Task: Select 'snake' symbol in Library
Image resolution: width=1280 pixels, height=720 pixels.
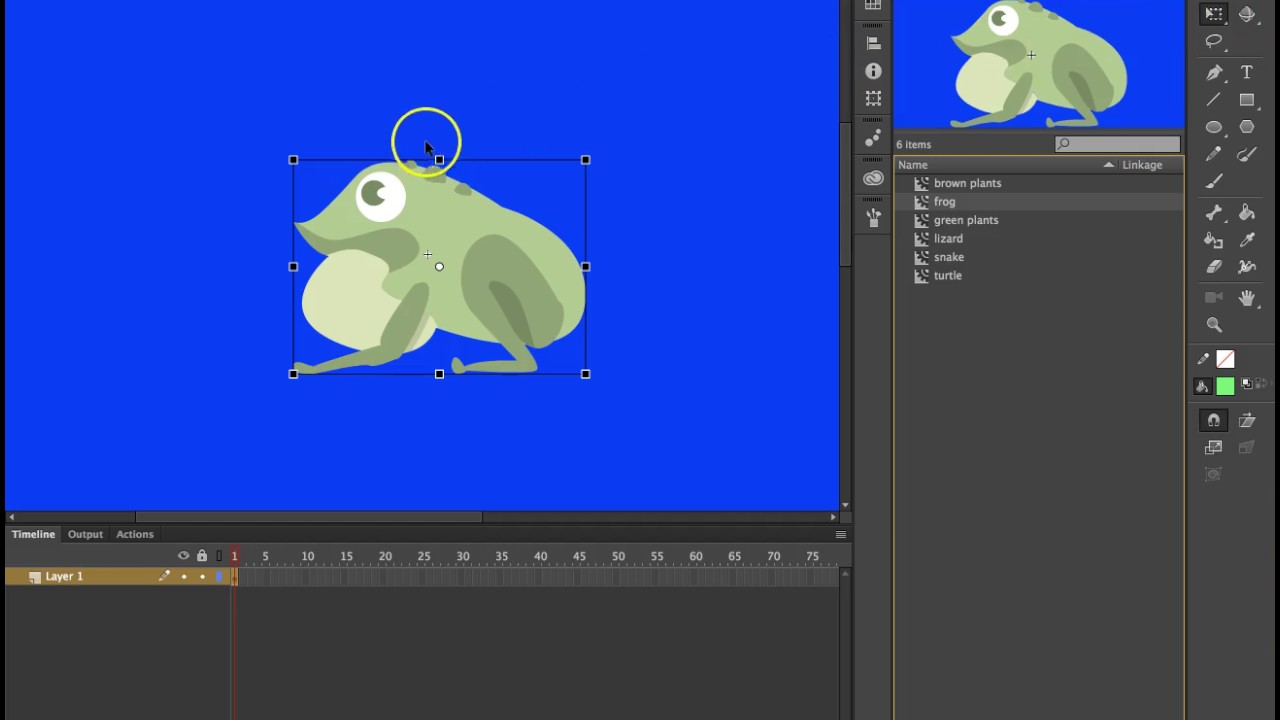Action: [x=948, y=257]
